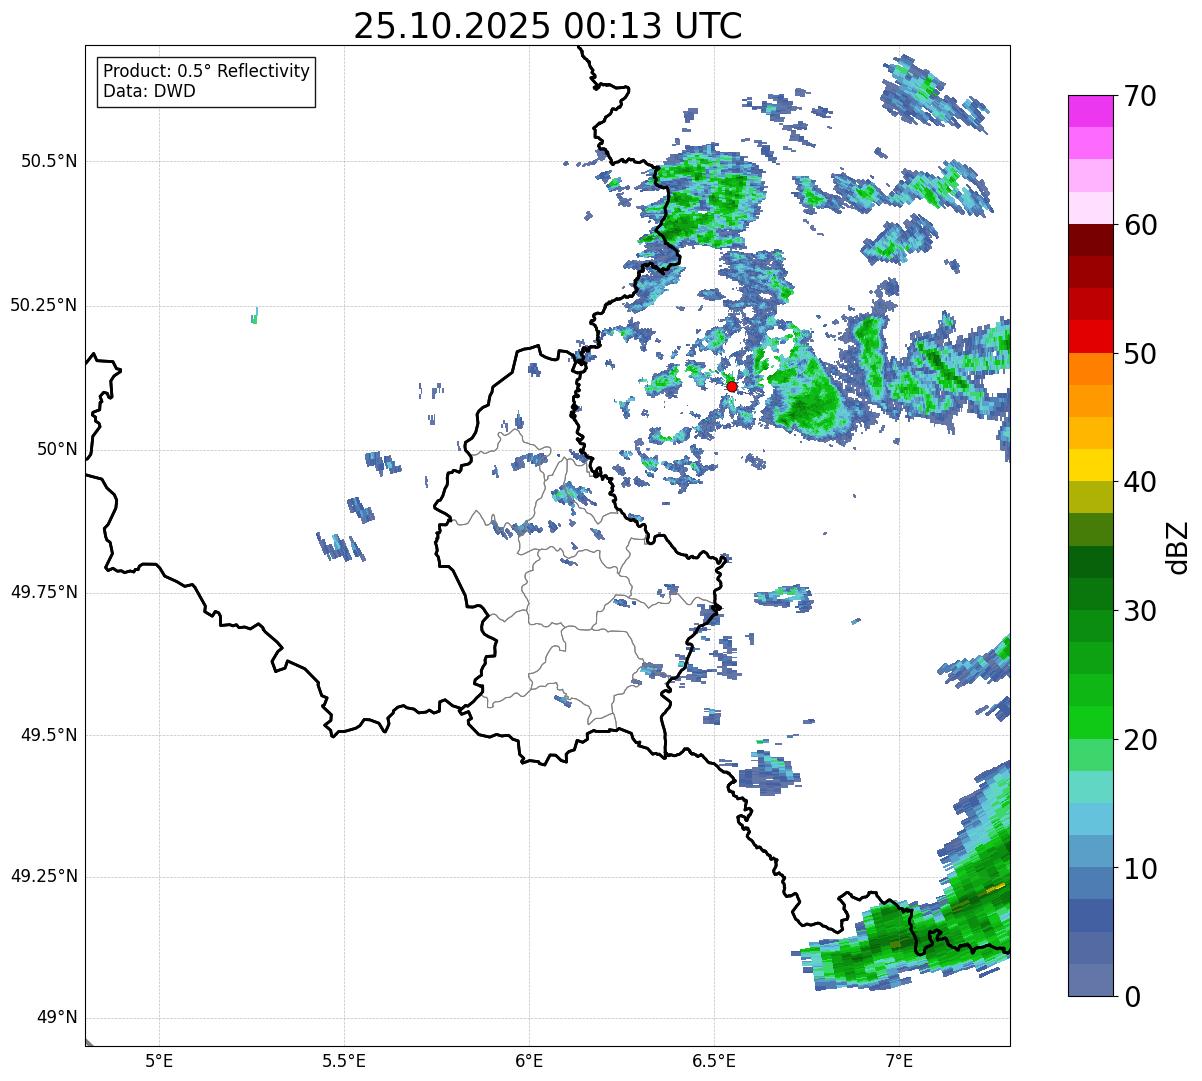This screenshot has height=1081, width=1202.
Task: Click the longitude label 7°E
Action: pos(899,1060)
